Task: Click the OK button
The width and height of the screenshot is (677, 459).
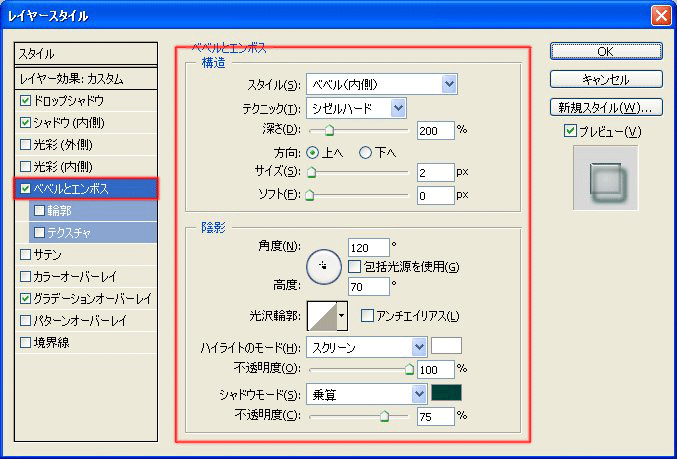Action: (x=606, y=51)
